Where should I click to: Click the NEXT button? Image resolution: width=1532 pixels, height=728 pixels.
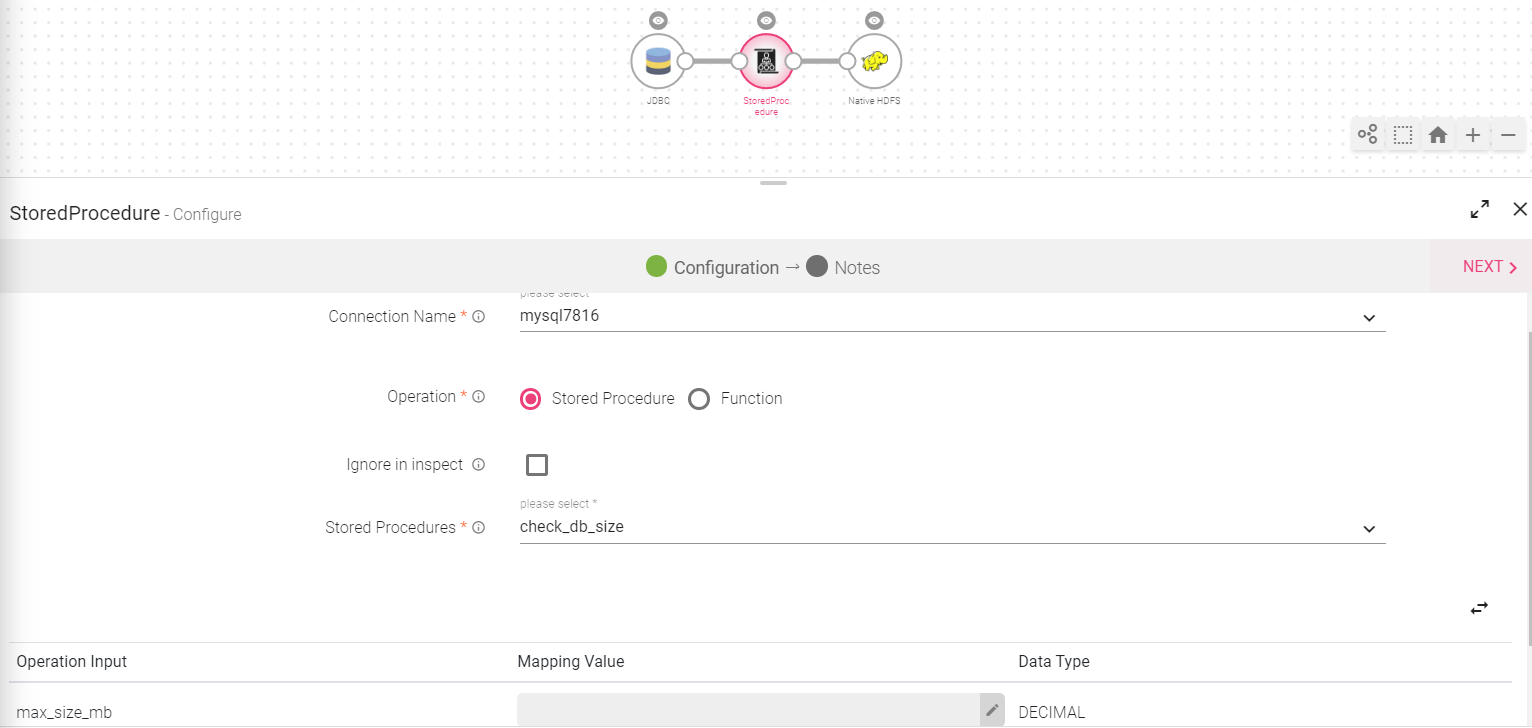click(1490, 267)
